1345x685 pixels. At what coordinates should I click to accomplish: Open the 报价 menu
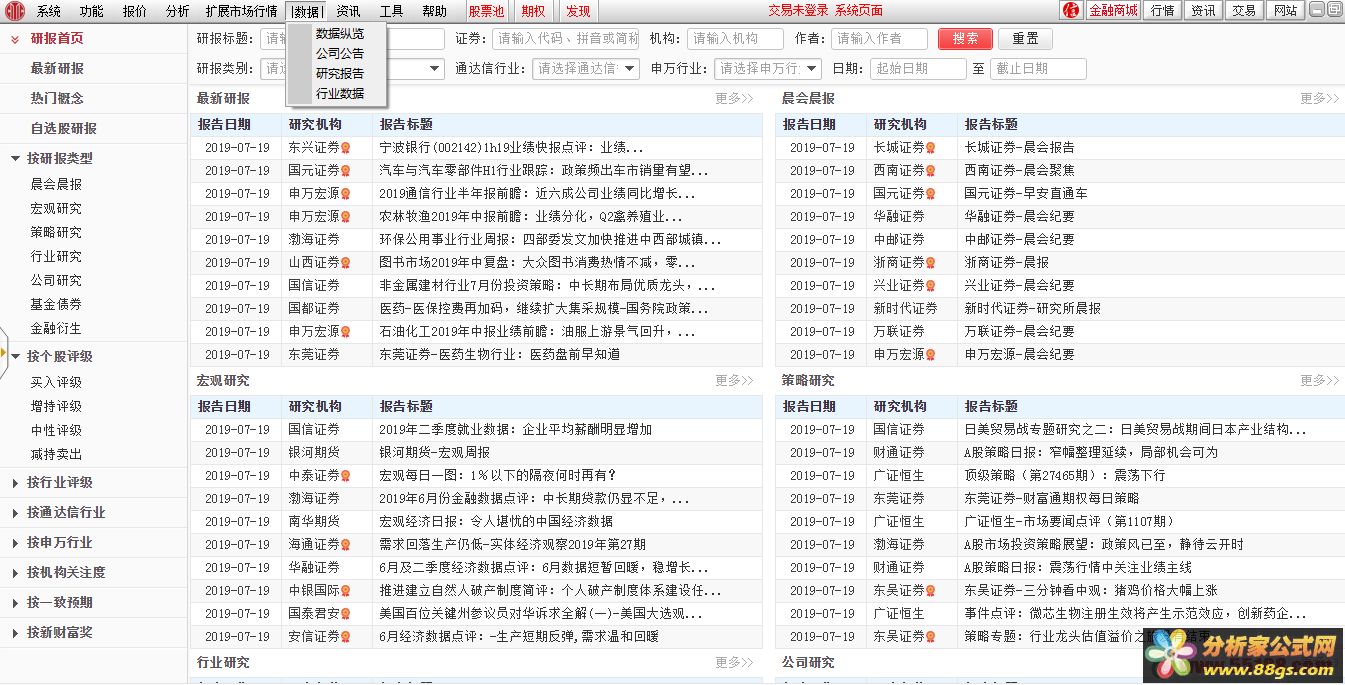pos(135,11)
